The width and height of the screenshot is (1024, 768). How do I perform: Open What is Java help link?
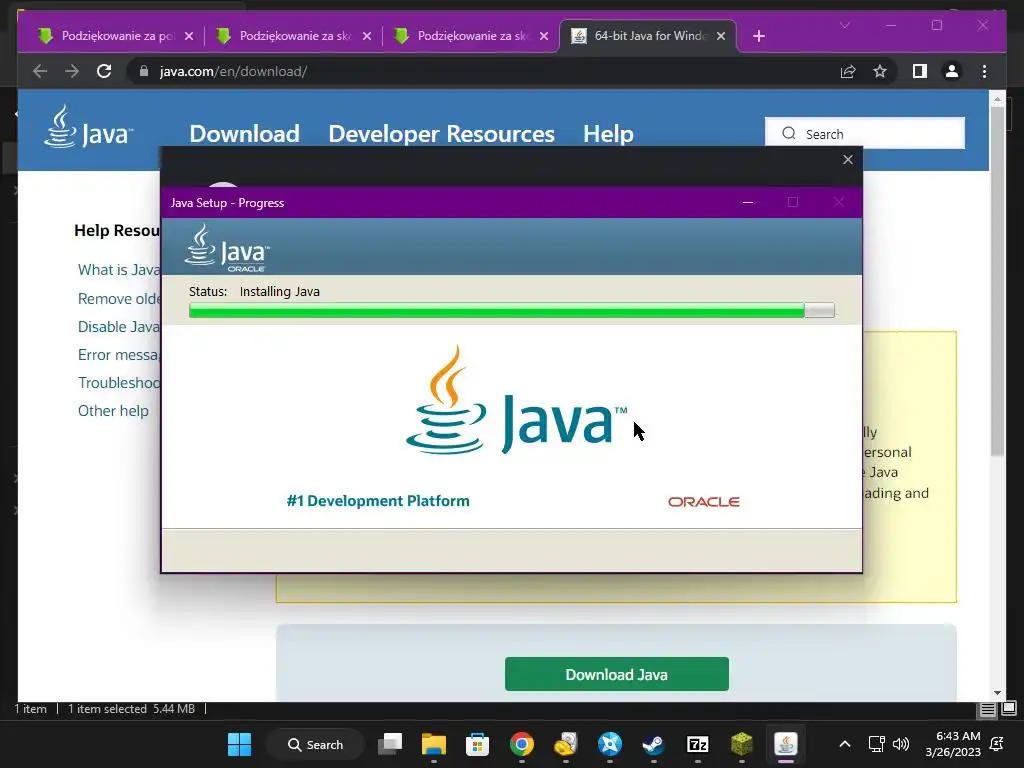[119, 270]
